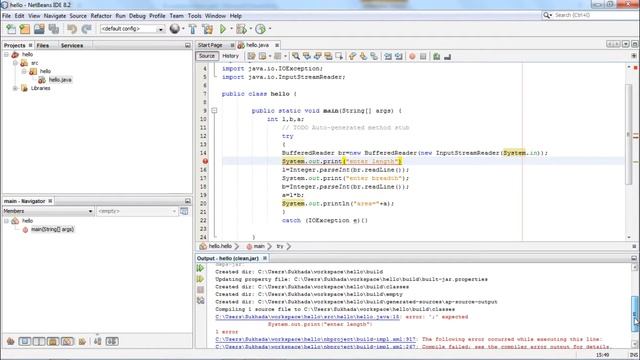The height and width of the screenshot is (360, 640).
Task: Toggle Show Inherited Members in Navigator
Action: [11, 341]
